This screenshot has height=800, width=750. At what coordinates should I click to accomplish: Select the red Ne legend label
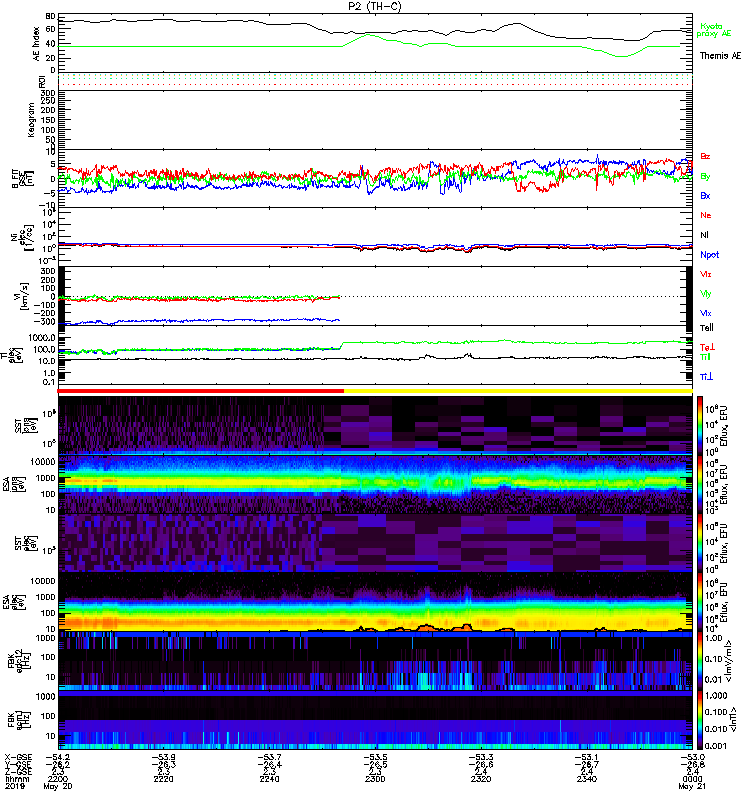click(x=706, y=215)
